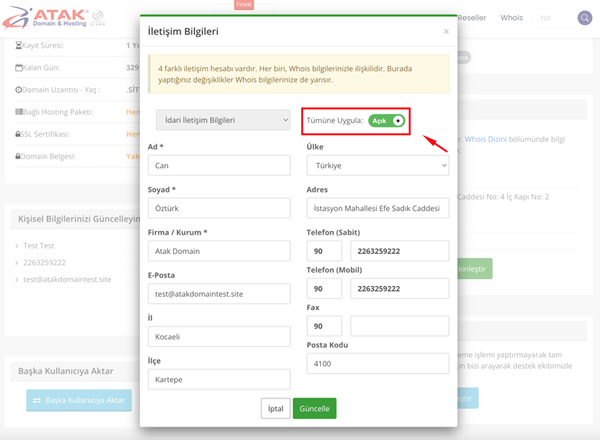The width and height of the screenshot is (600, 440).
Task: Click the Soyad surname field
Action: [219, 209]
